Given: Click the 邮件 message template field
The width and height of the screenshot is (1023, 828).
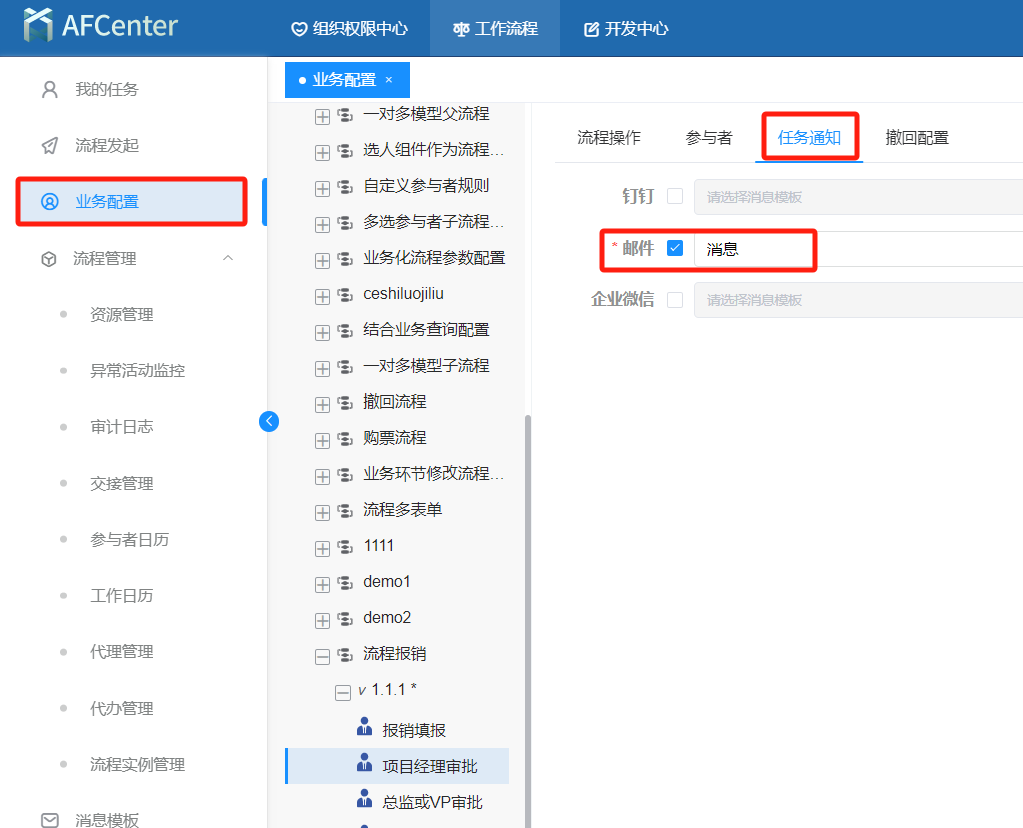Looking at the screenshot, I should tap(850, 249).
